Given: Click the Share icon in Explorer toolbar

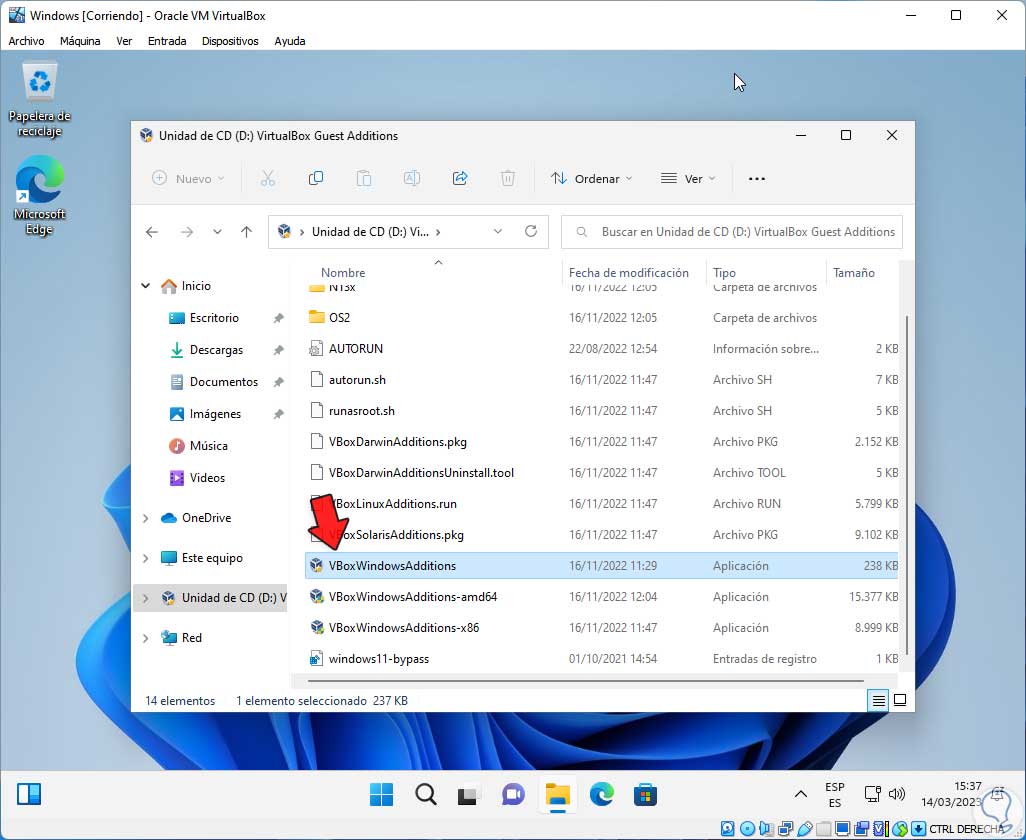Looking at the screenshot, I should (x=460, y=178).
